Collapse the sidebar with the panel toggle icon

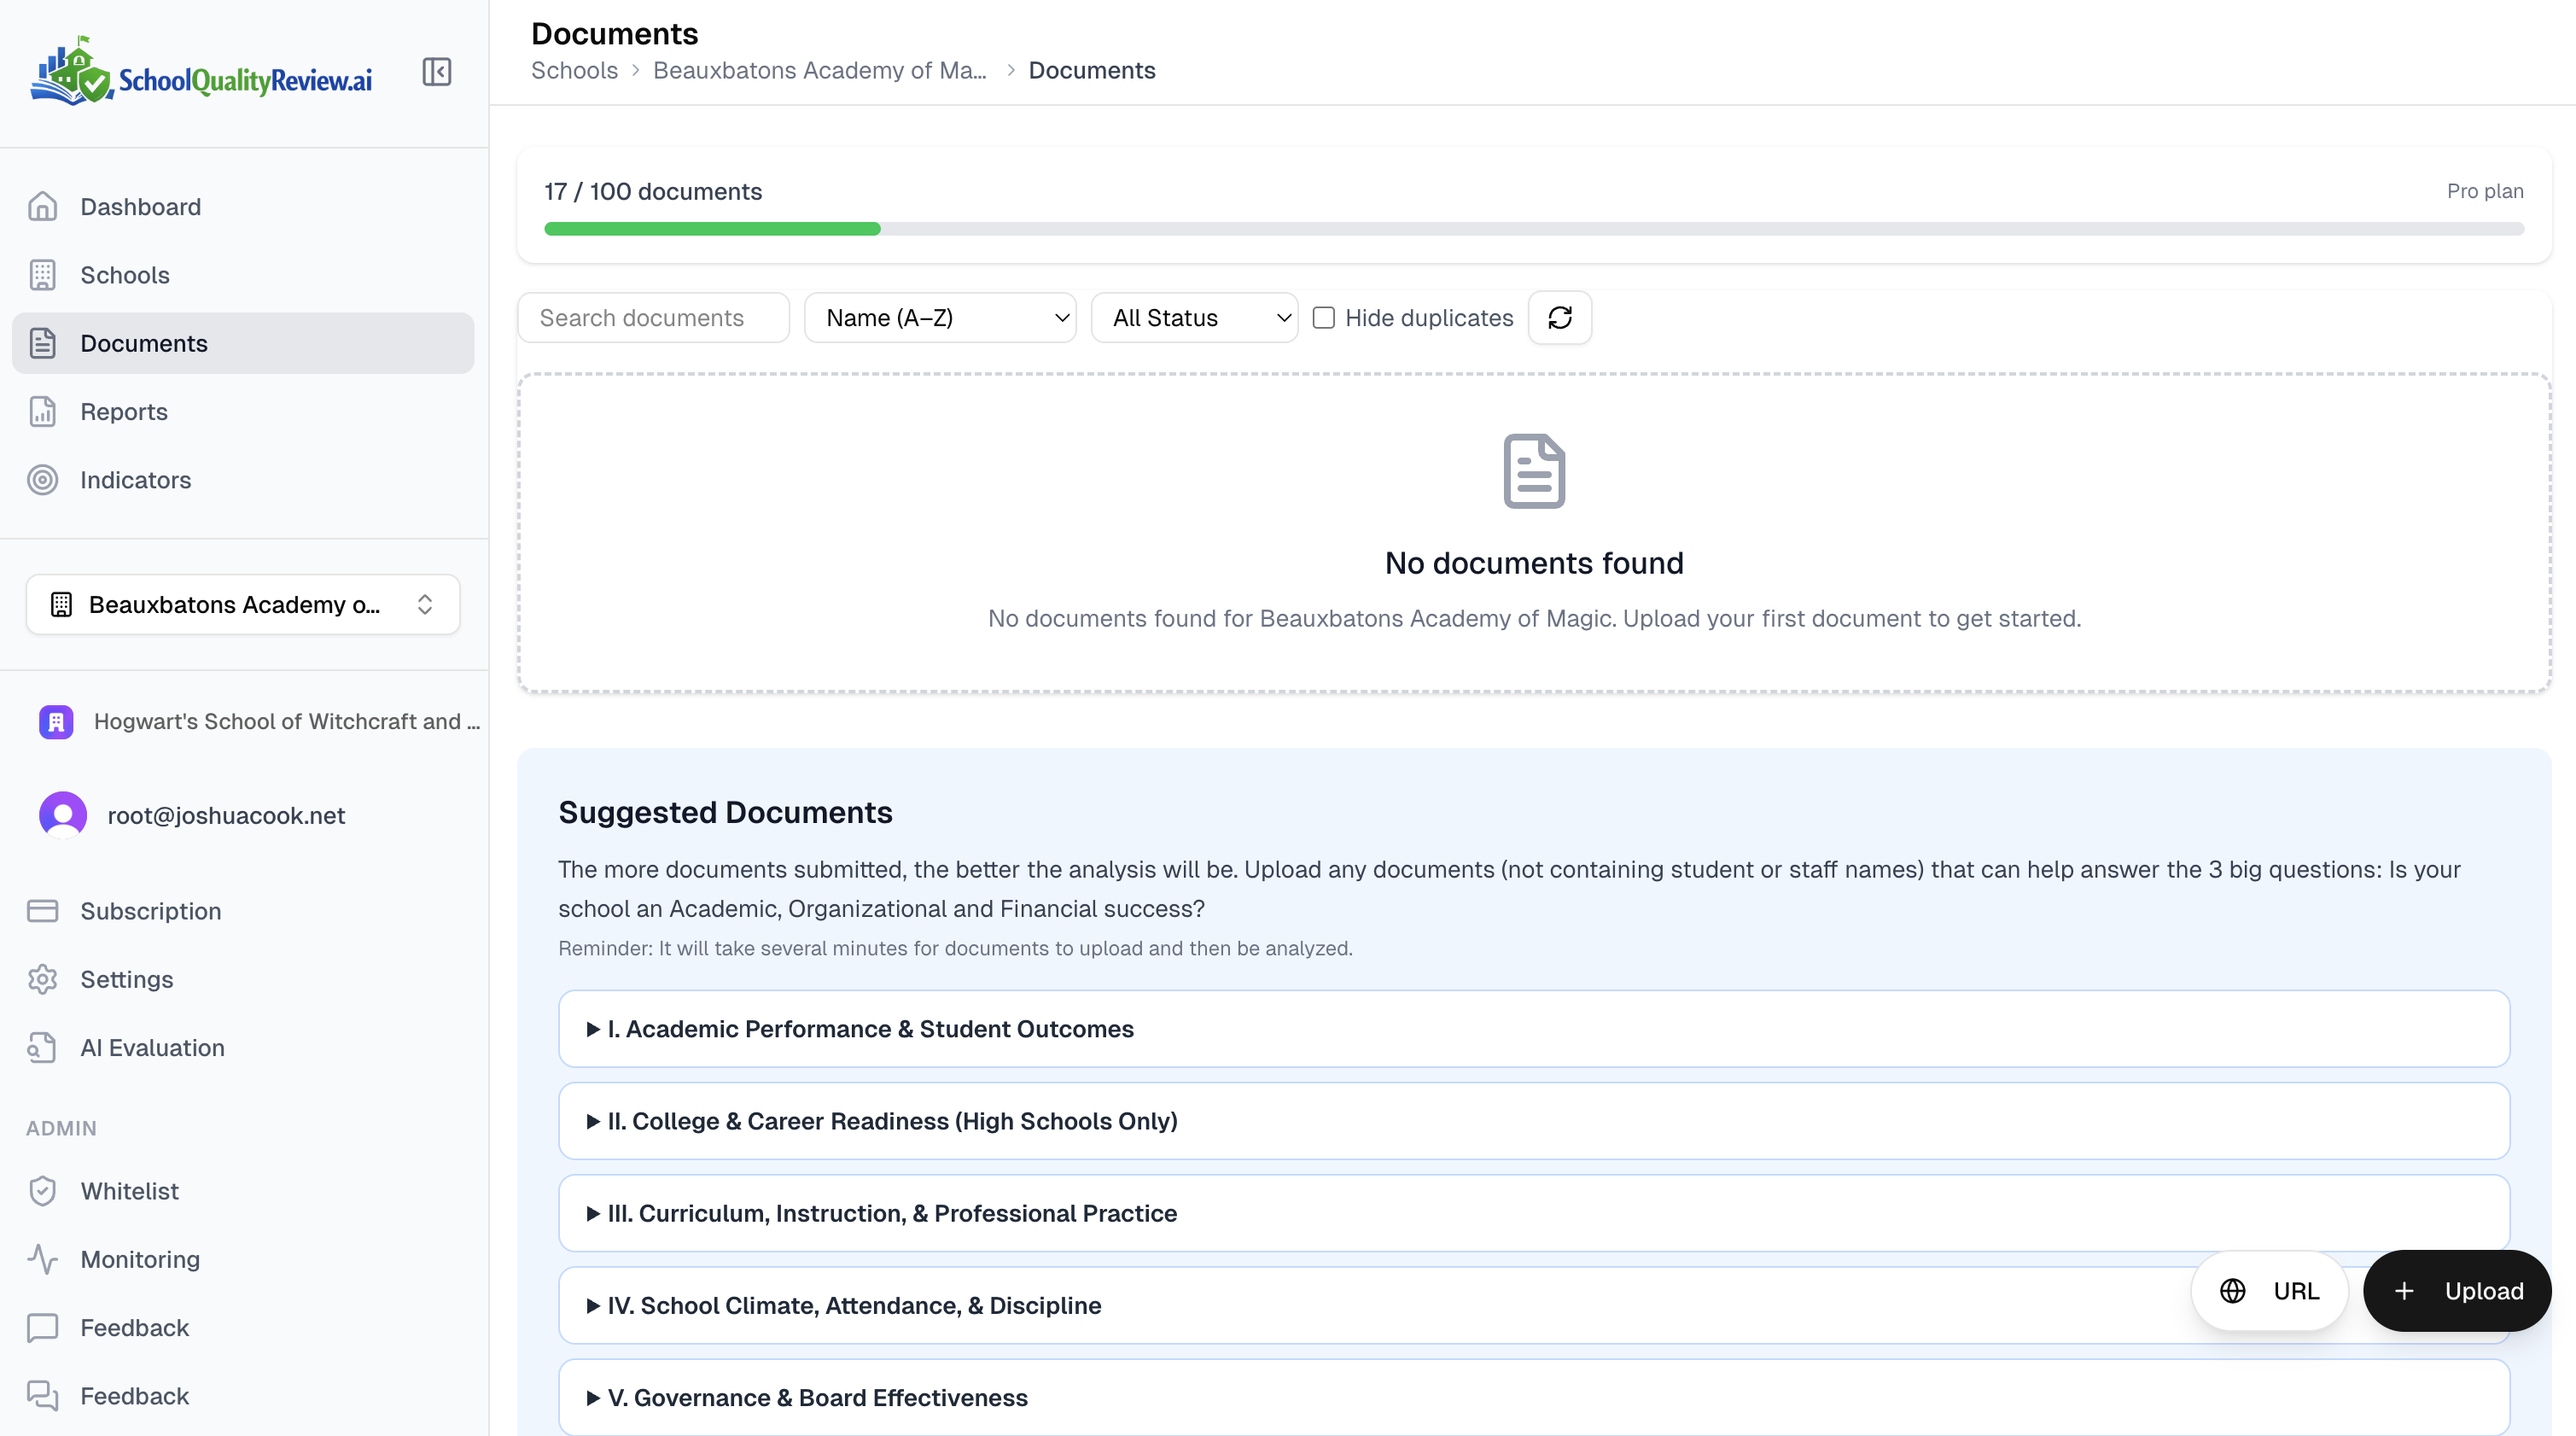coord(436,71)
